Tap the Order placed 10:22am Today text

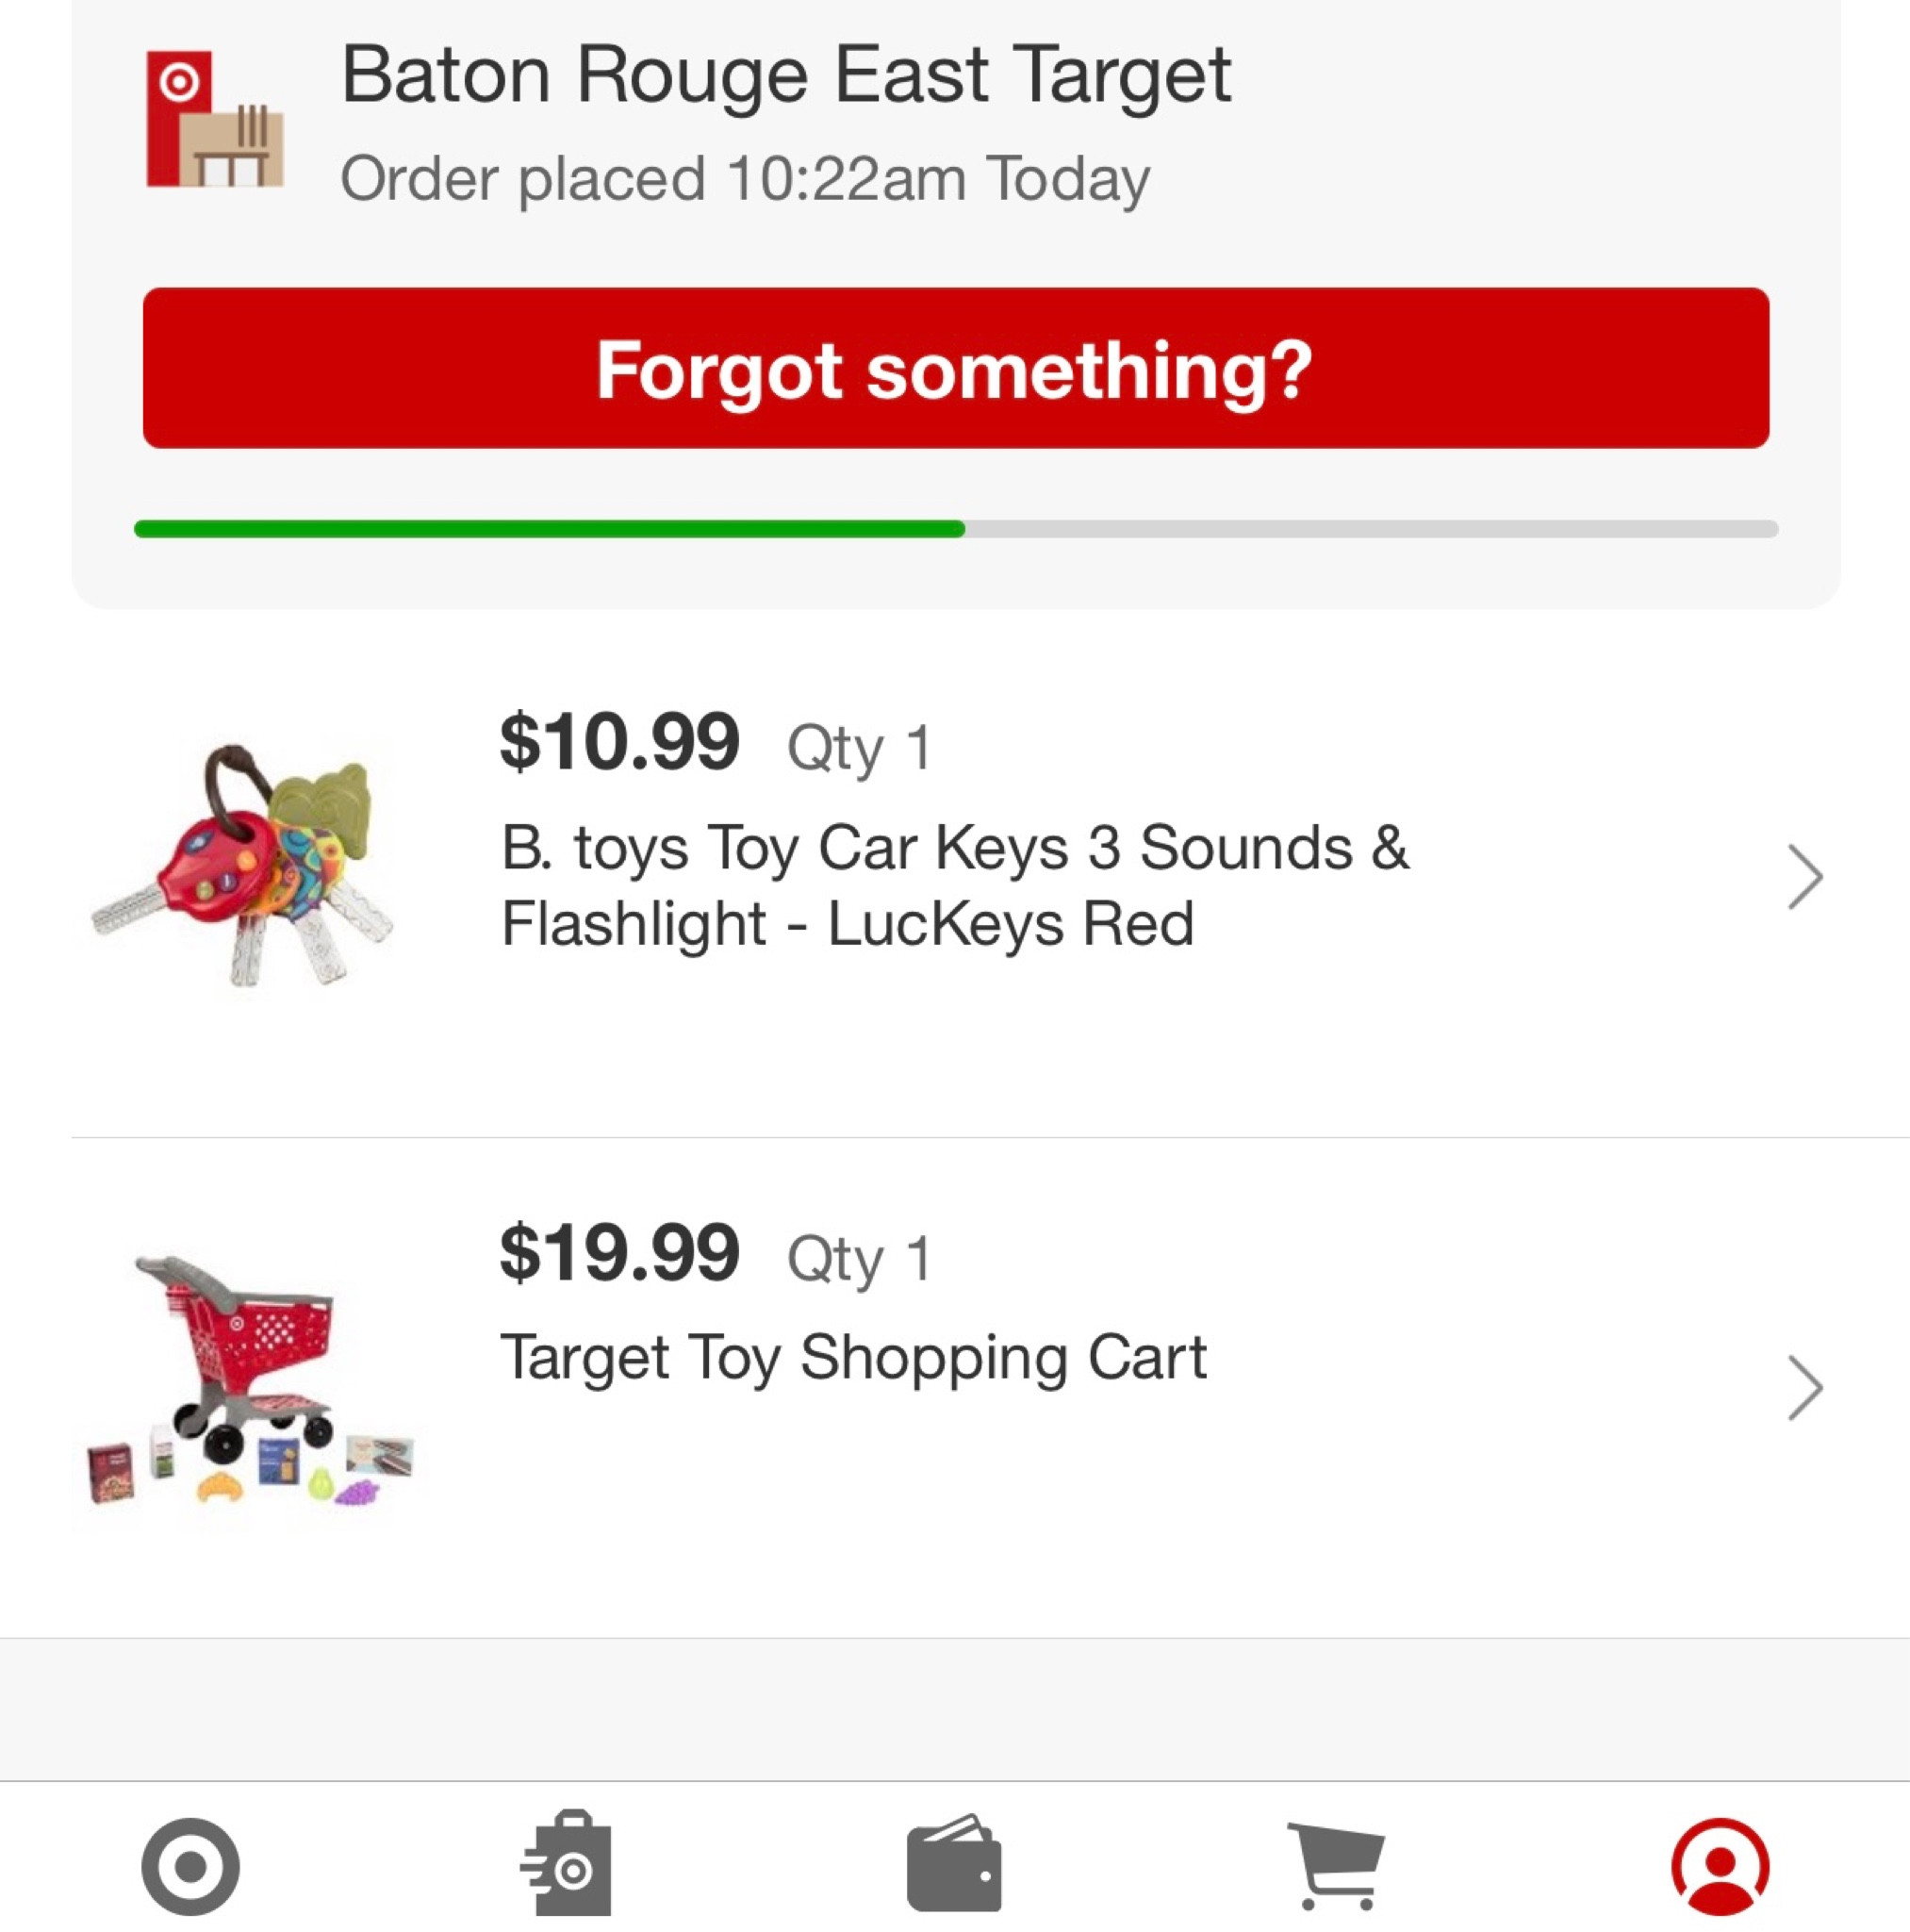(745, 179)
